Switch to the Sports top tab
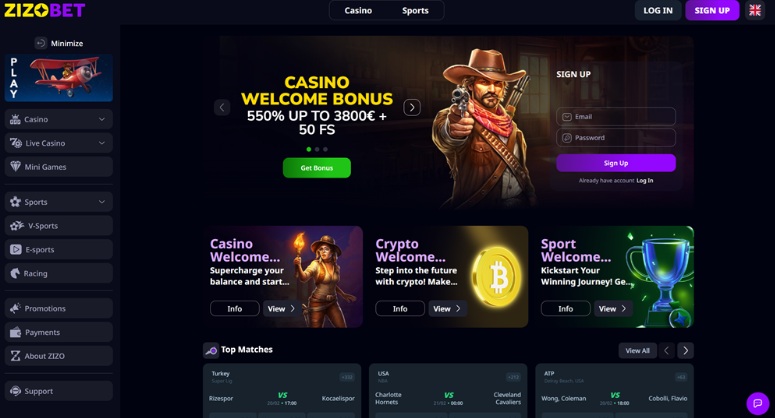 click(415, 10)
